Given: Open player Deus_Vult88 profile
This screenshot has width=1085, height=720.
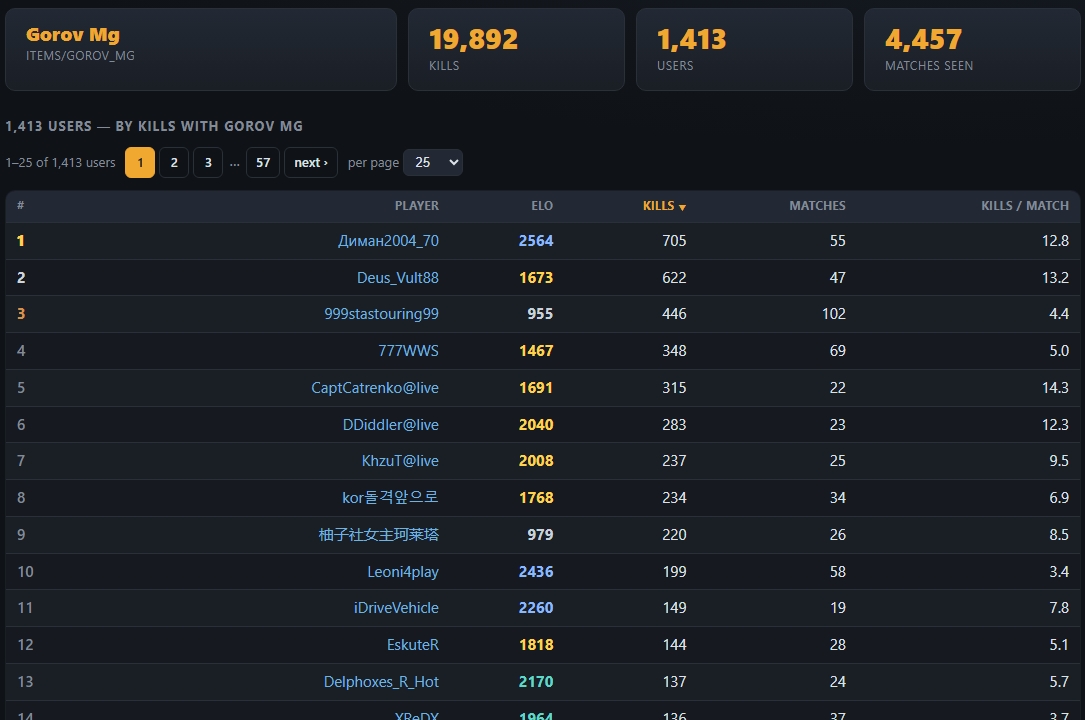Looking at the screenshot, I should point(398,277).
